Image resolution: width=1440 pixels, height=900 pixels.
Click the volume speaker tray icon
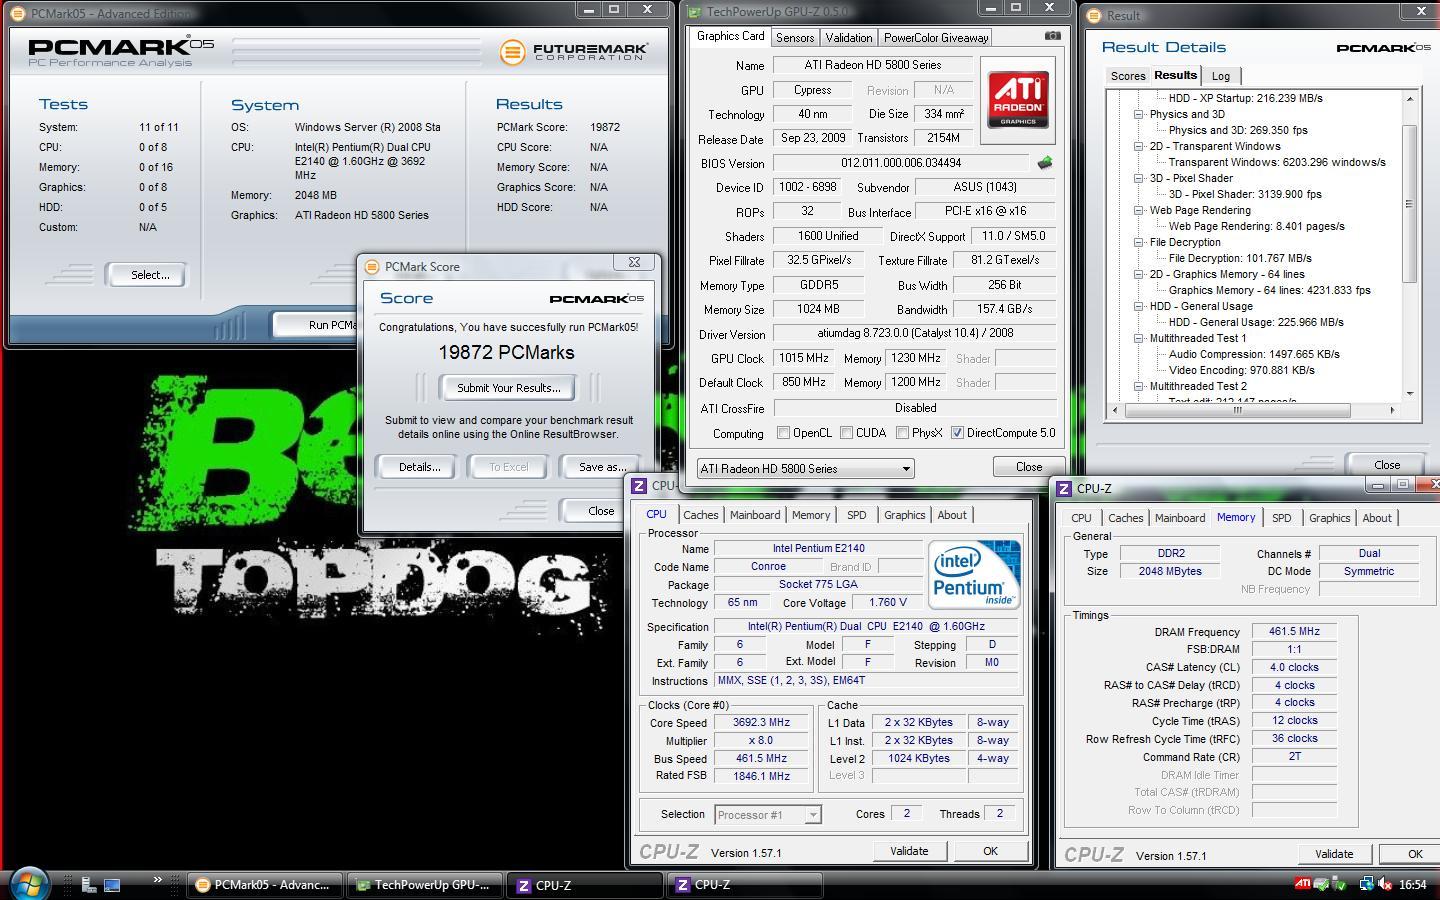tap(1385, 884)
